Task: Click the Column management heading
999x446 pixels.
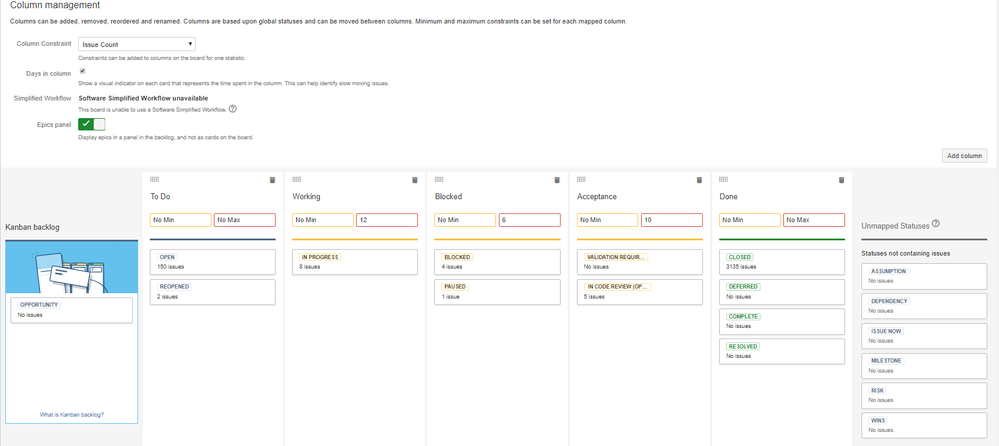Action: pos(55,5)
